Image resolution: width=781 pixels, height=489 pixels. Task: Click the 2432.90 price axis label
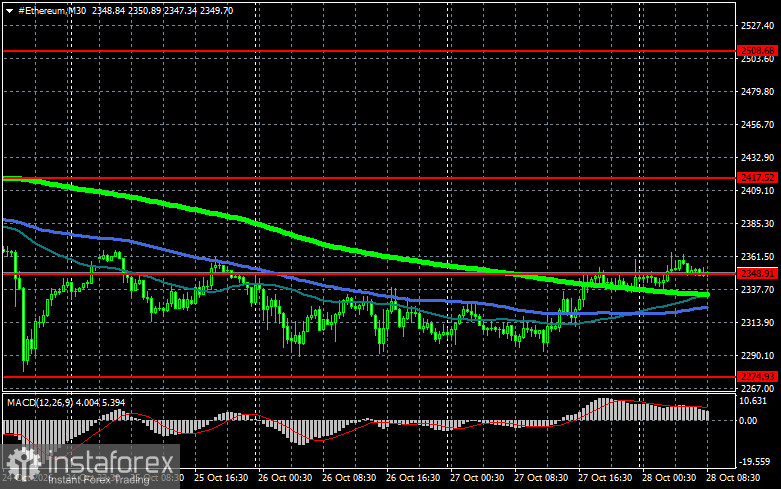pos(758,157)
